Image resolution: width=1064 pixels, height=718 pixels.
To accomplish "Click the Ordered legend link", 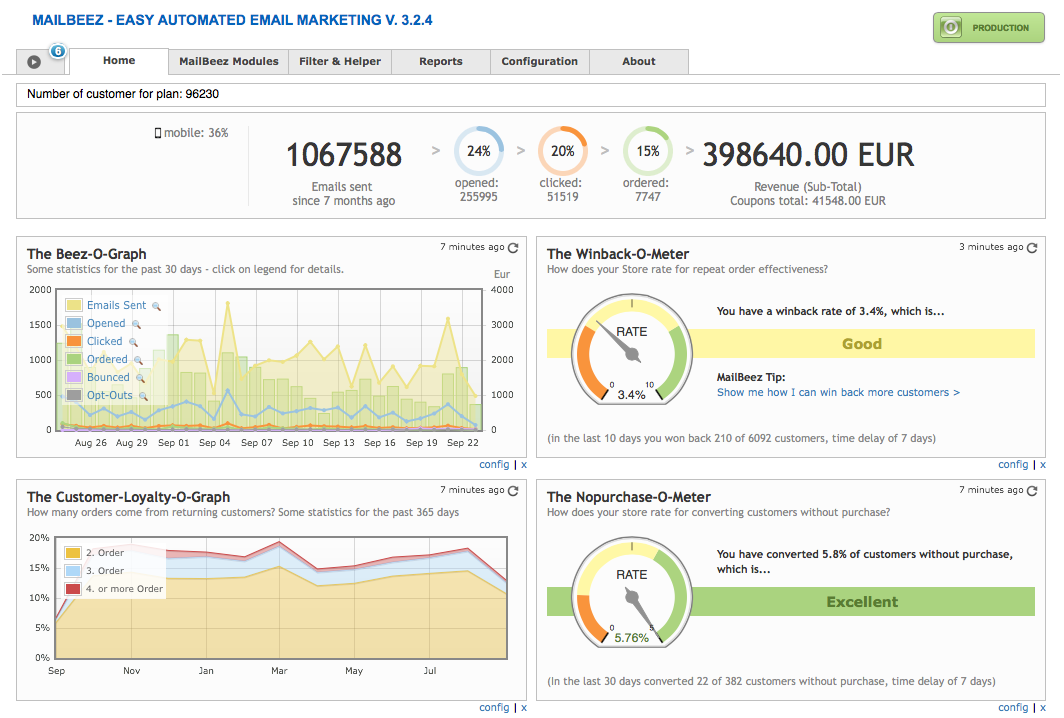I will (107, 359).
